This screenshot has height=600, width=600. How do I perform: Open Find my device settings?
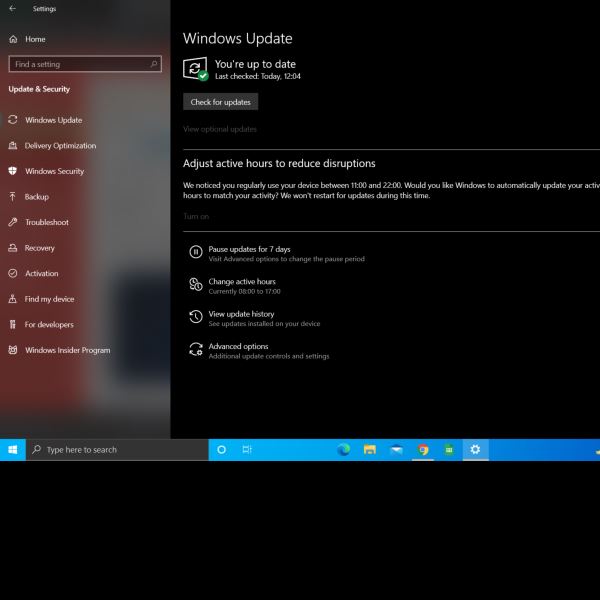pyautogui.click(x=49, y=299)
